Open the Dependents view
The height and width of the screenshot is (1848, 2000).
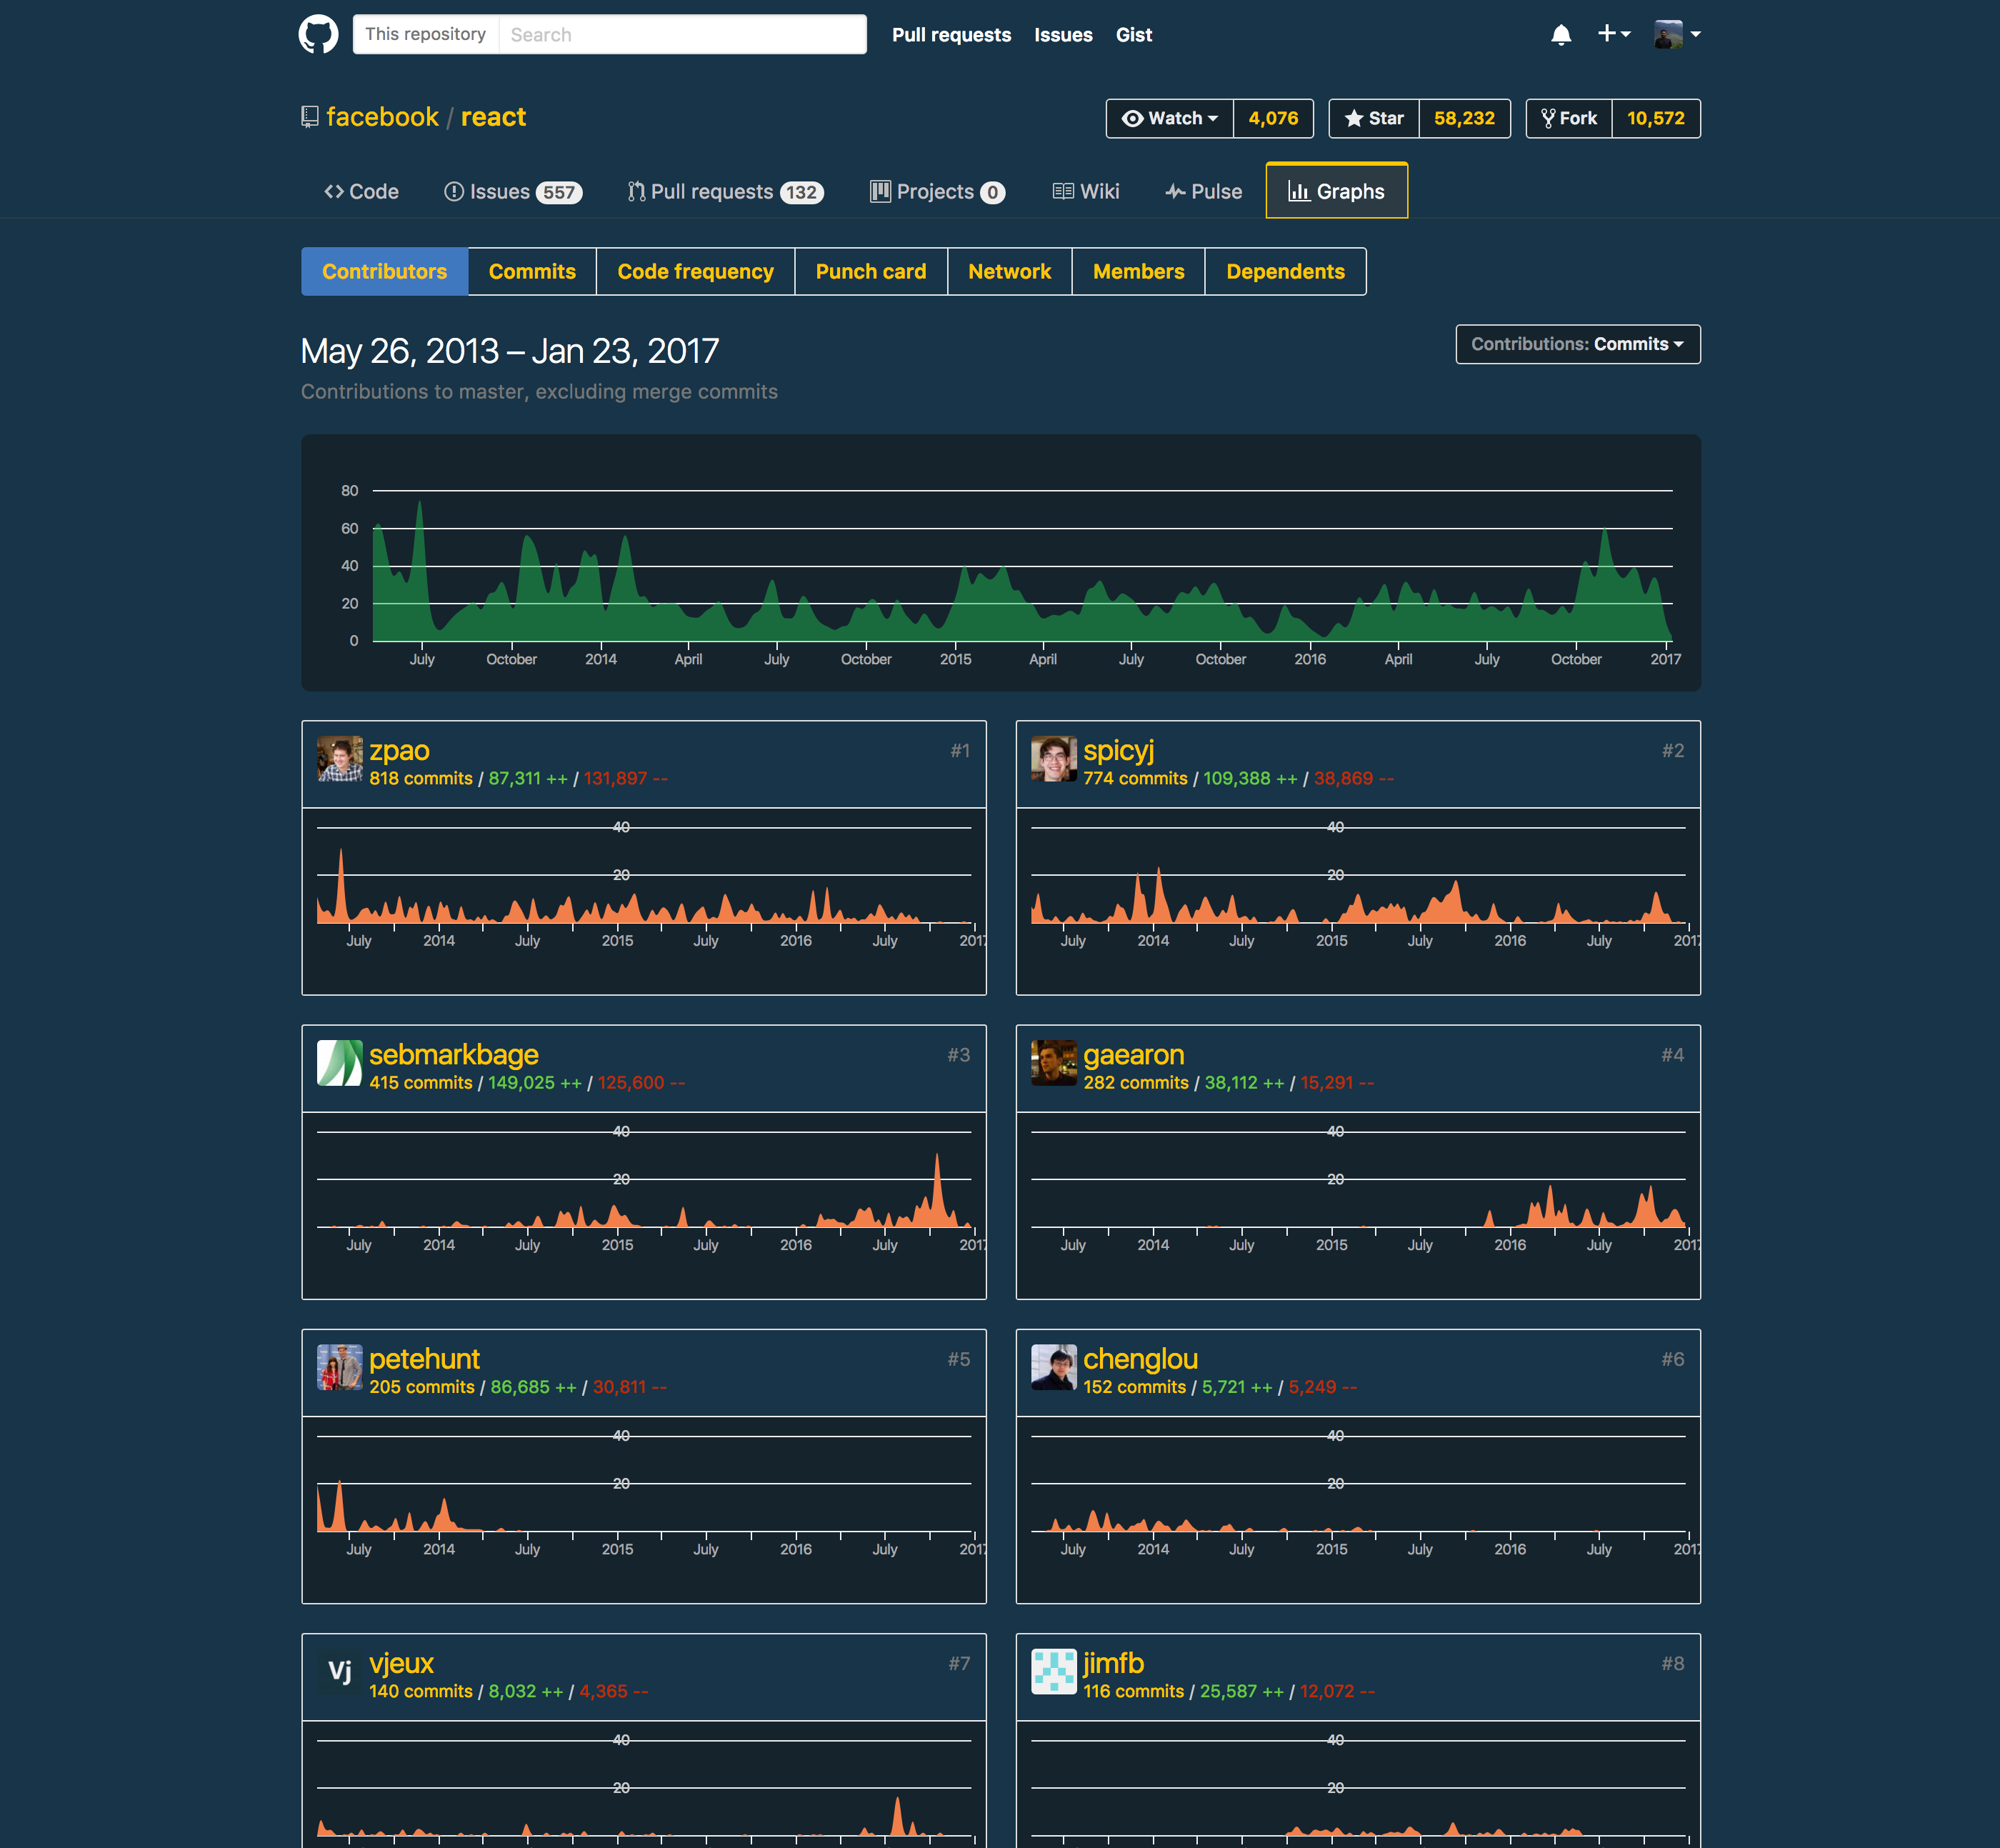pyautogui.click(x=1285, y=271)
